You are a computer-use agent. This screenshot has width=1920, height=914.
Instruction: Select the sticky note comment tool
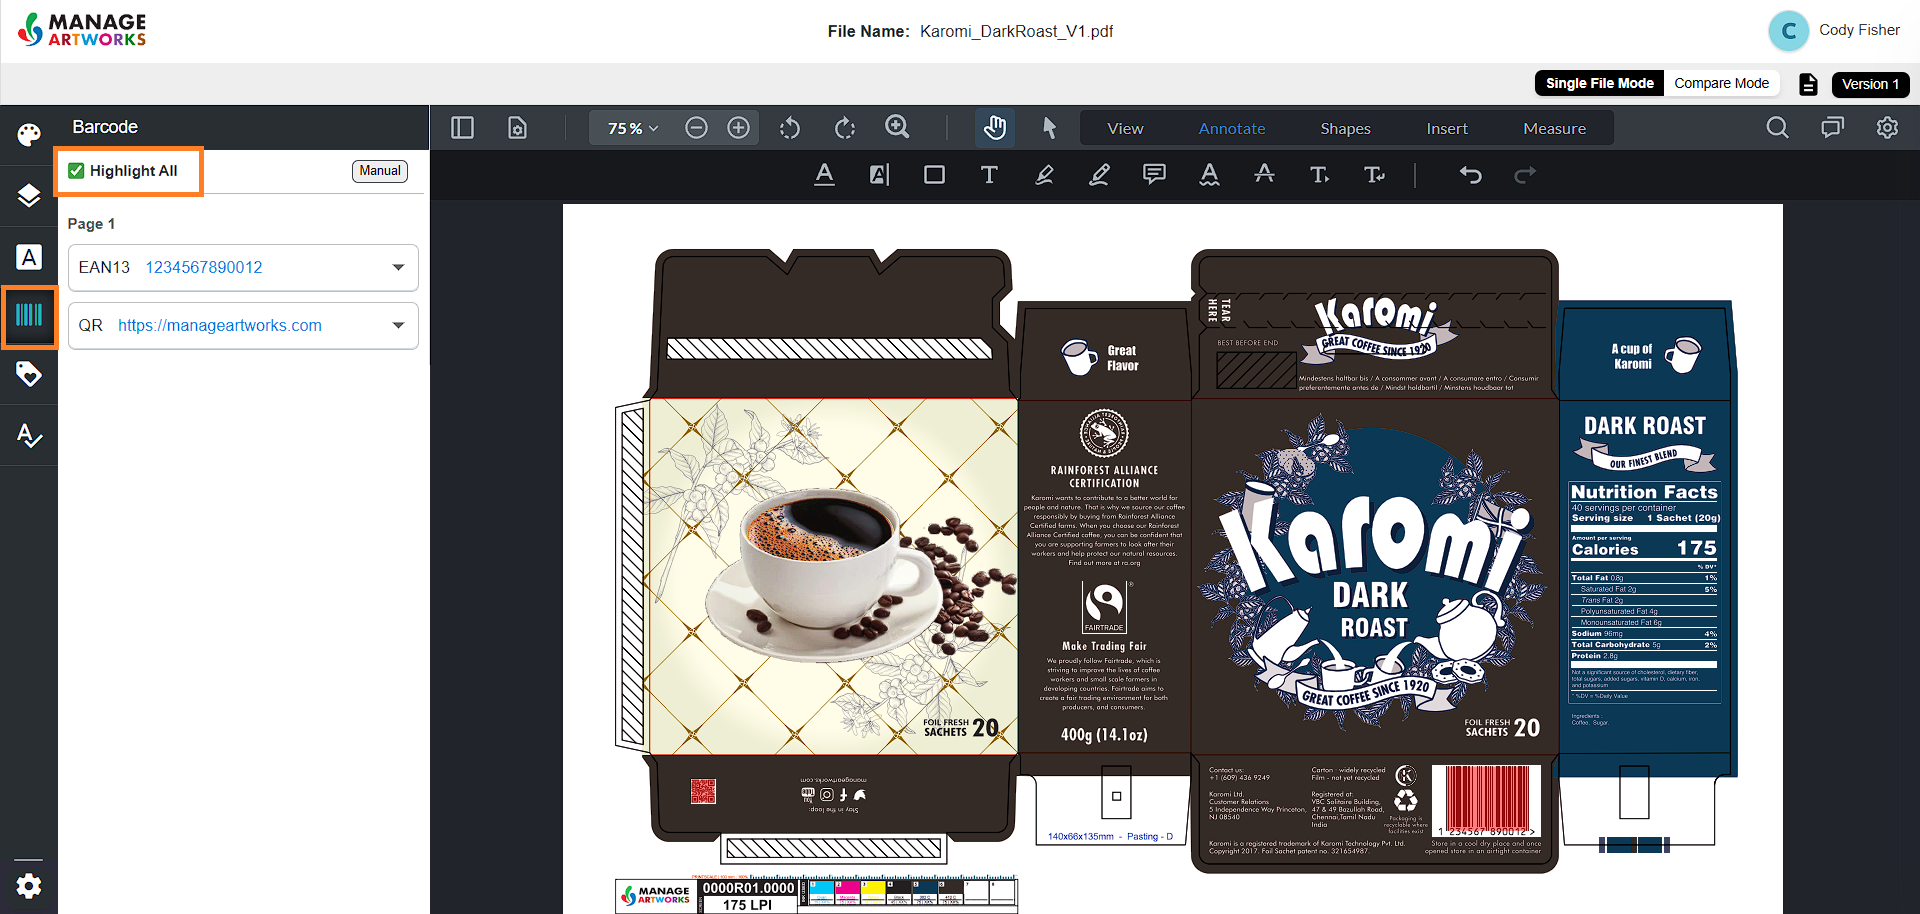coord(1154,175)
